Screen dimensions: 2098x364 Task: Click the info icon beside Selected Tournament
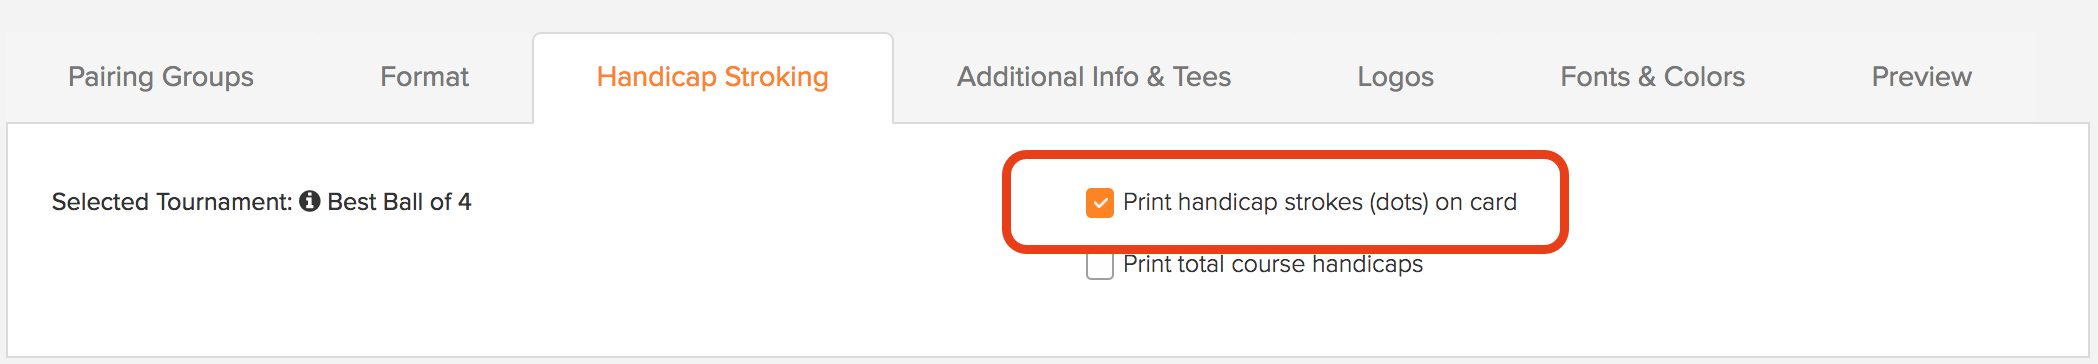310,201
